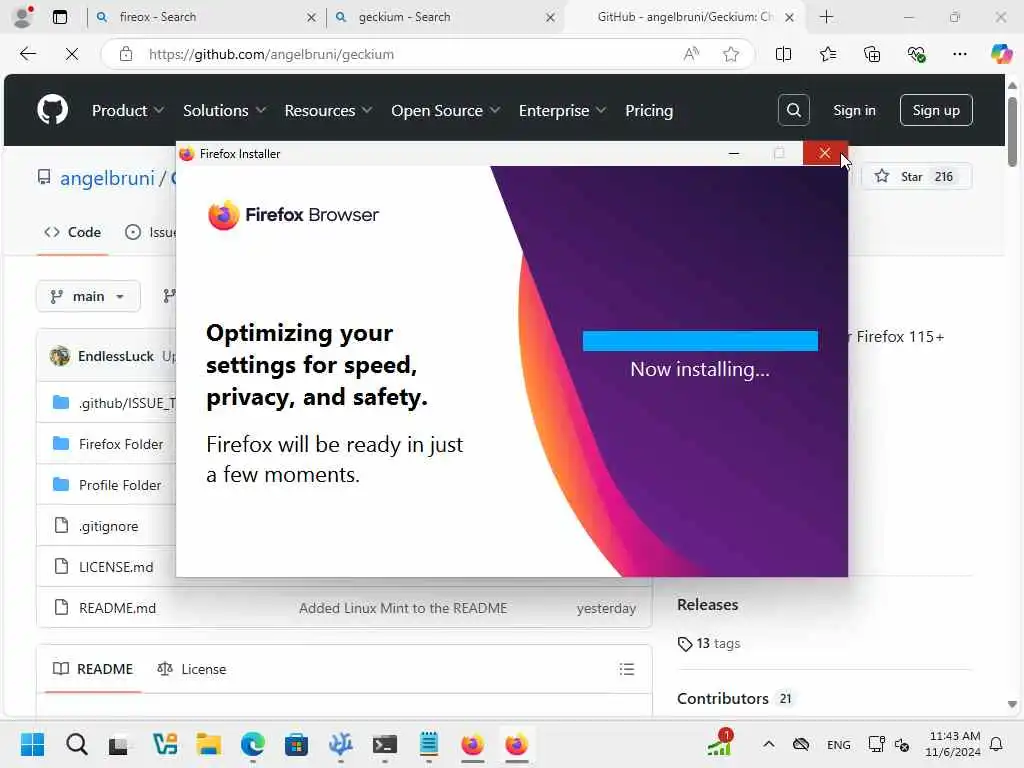Open File Explorer from taskbar
This screenshot has height=768, width=1024.
[208, 744]
